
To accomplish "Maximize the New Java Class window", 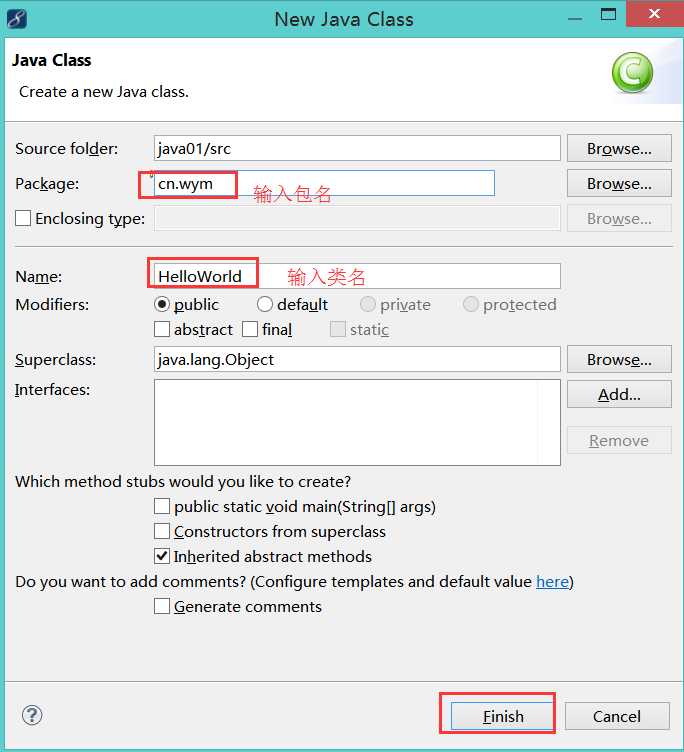I will [608, 14].
